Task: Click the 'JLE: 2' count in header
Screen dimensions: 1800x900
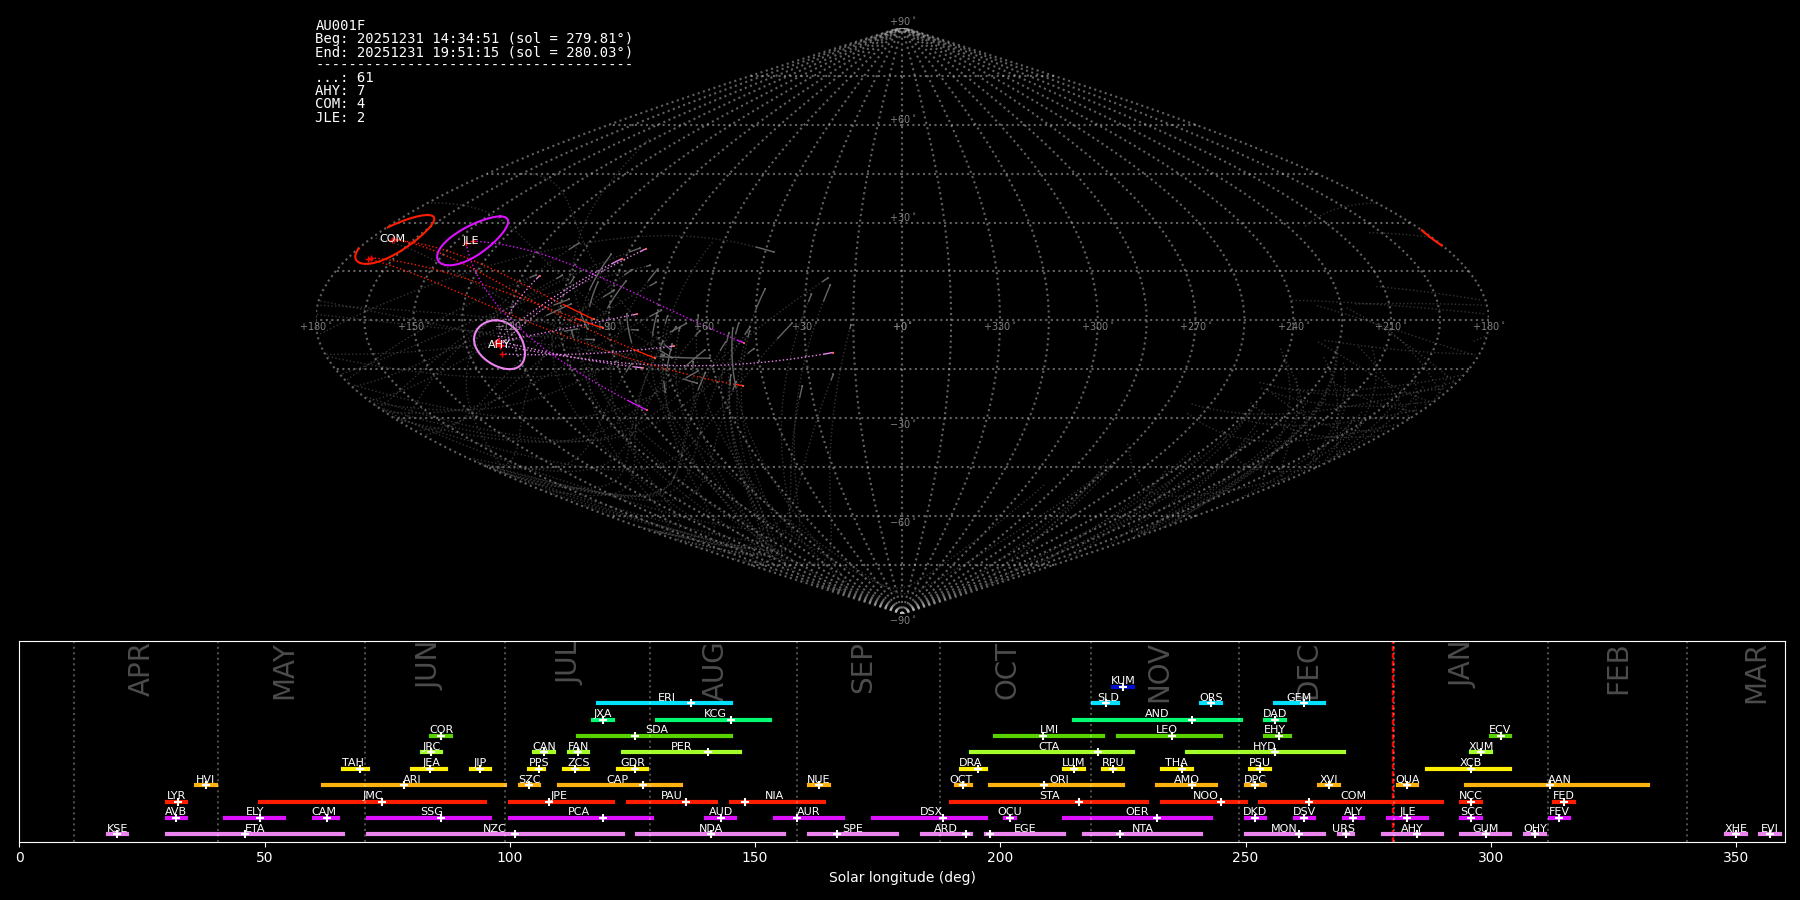Action: click(340, 117)
